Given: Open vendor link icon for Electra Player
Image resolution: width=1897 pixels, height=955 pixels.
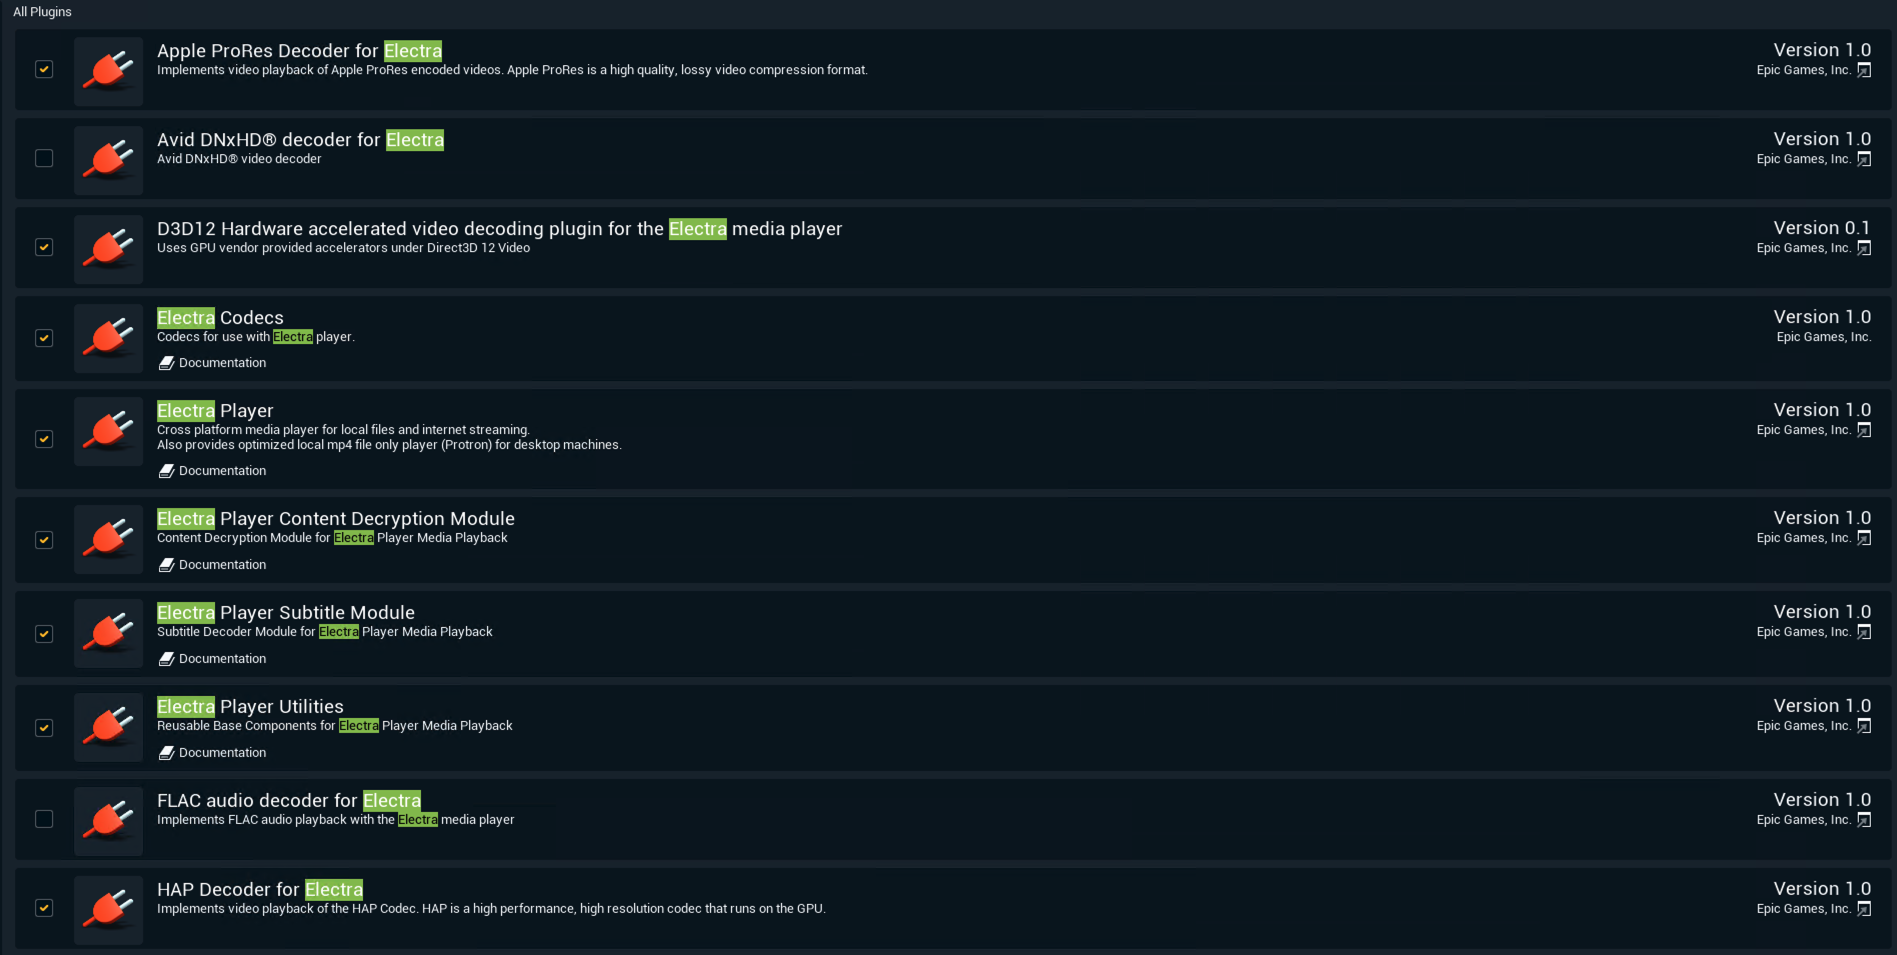Looking at the screenshot, I should pos(1864,430).
